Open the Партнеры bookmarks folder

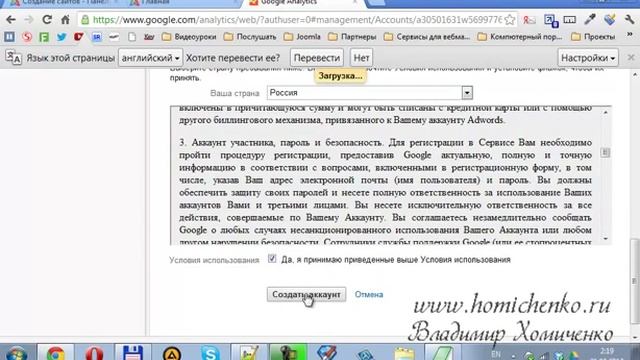tap(352, 37)
